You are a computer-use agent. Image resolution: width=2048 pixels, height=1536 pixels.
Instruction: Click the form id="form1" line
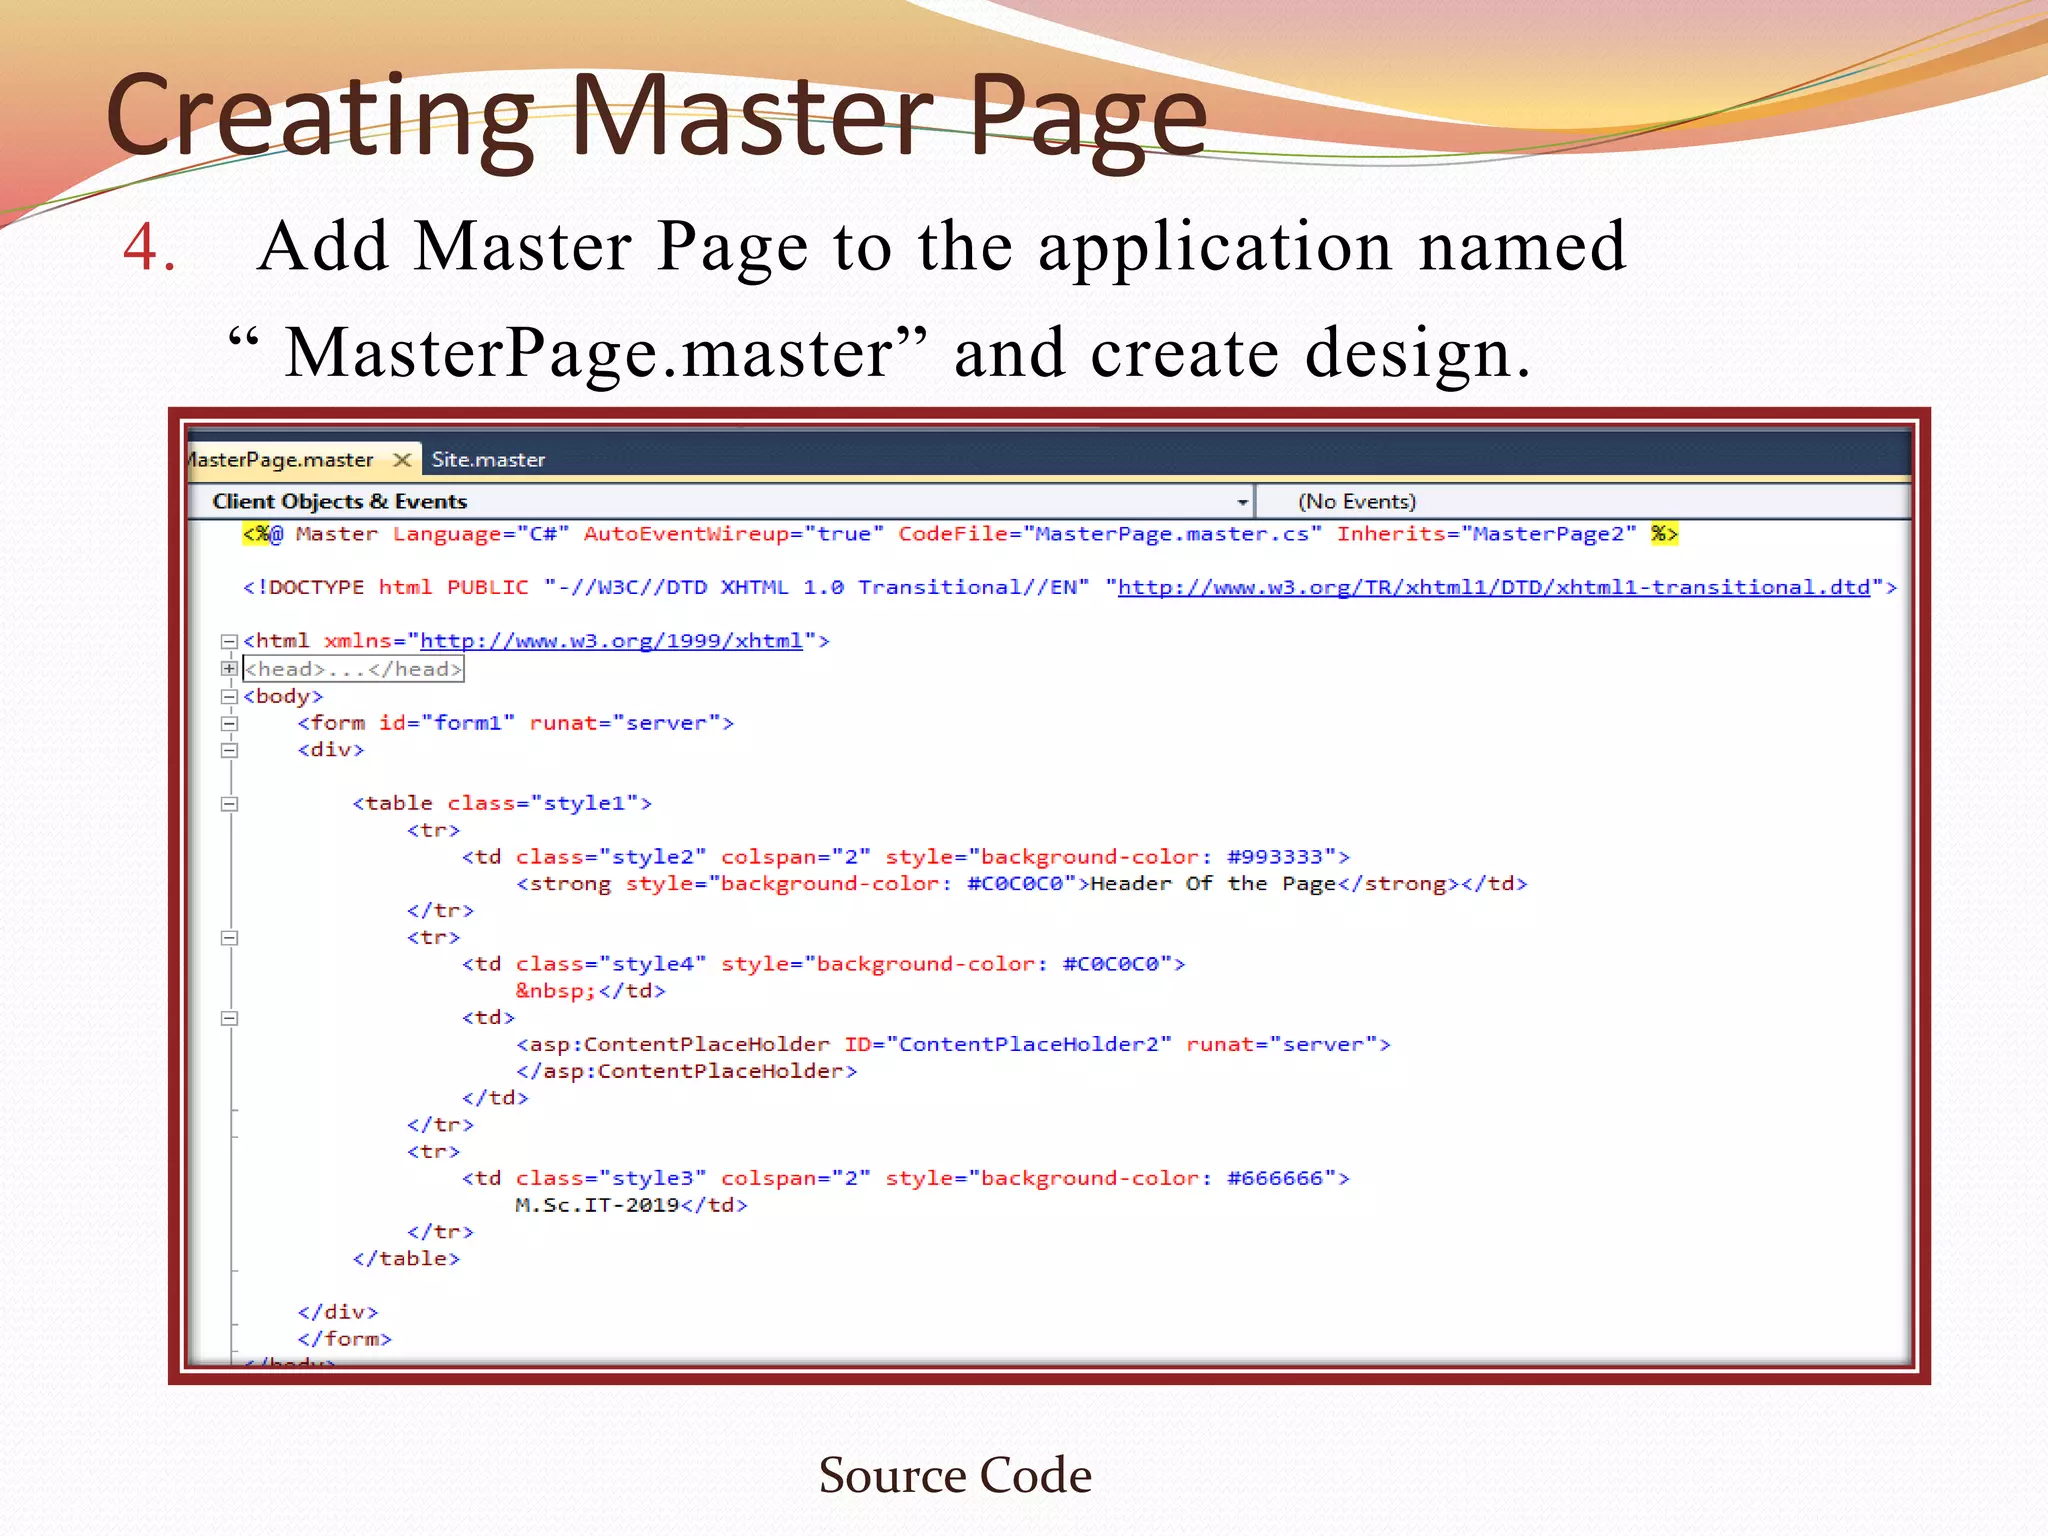pos(515,723)
